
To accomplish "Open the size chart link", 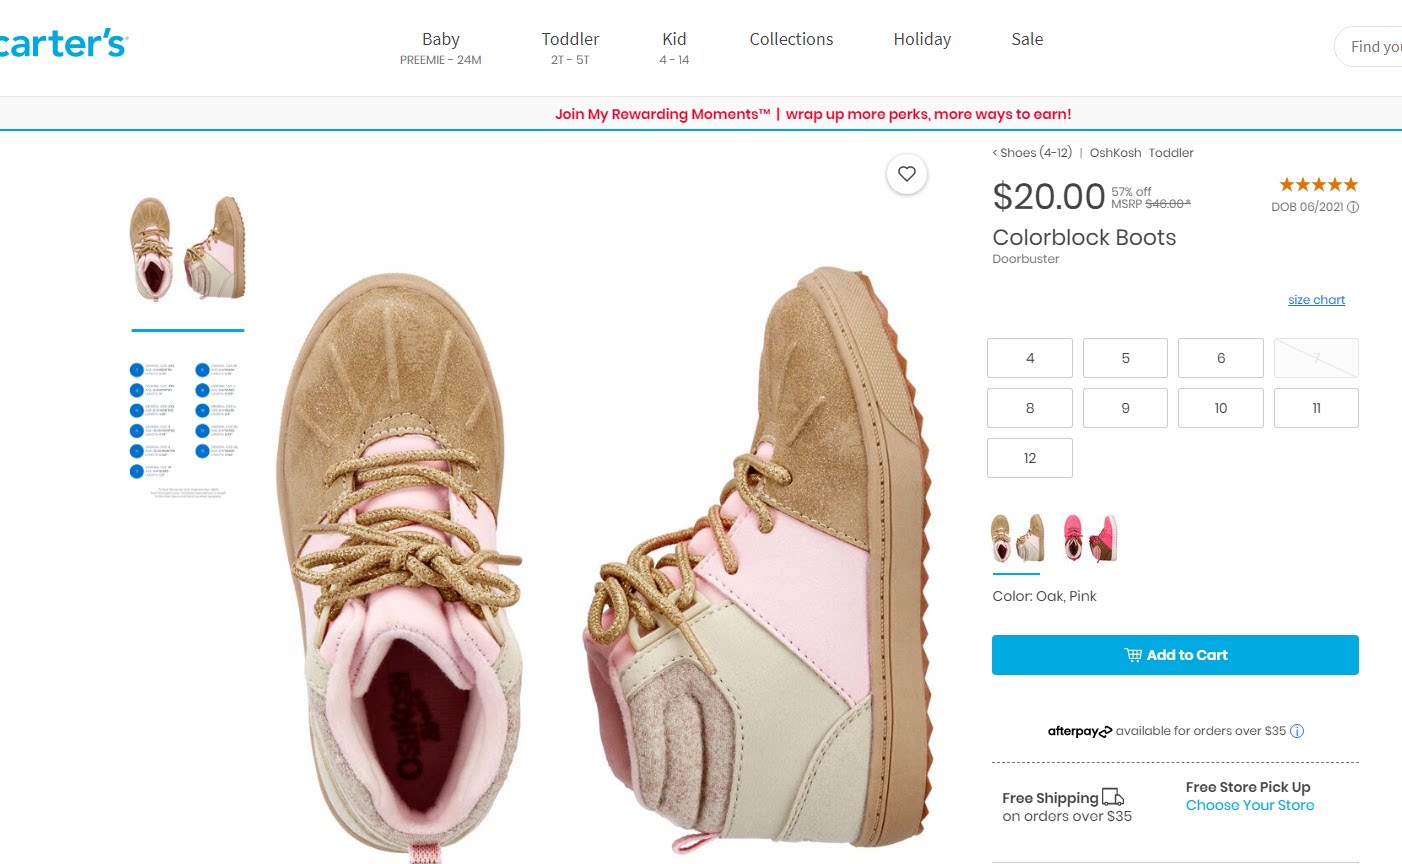I will coord(1316,300).
